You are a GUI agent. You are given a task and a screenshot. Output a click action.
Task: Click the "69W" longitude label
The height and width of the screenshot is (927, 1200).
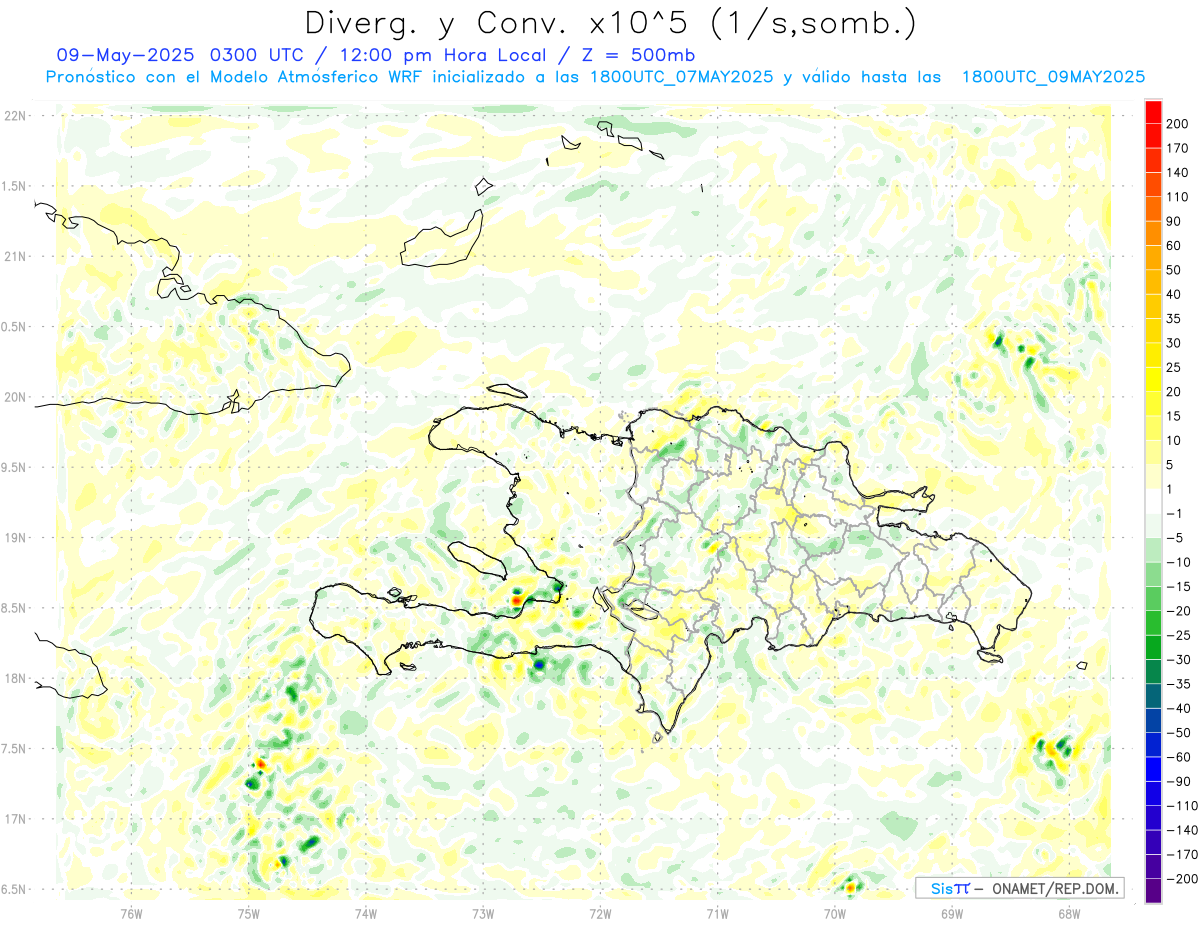(x=952, y=913)
